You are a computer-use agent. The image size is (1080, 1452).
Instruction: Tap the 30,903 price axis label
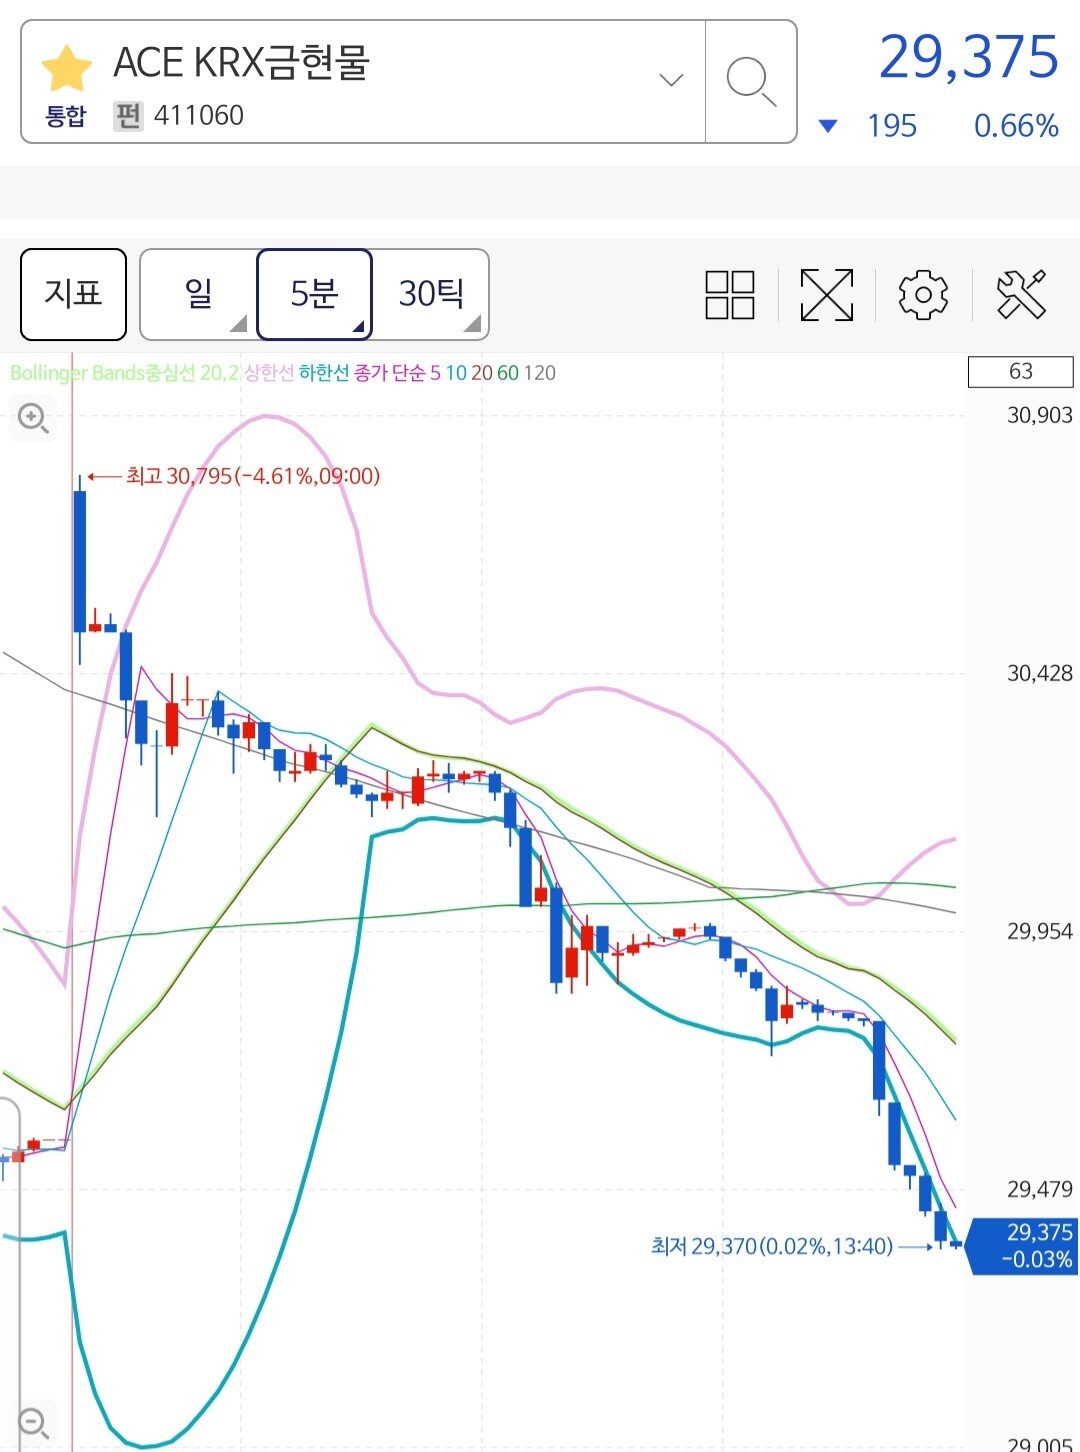tap(1039, 415)
